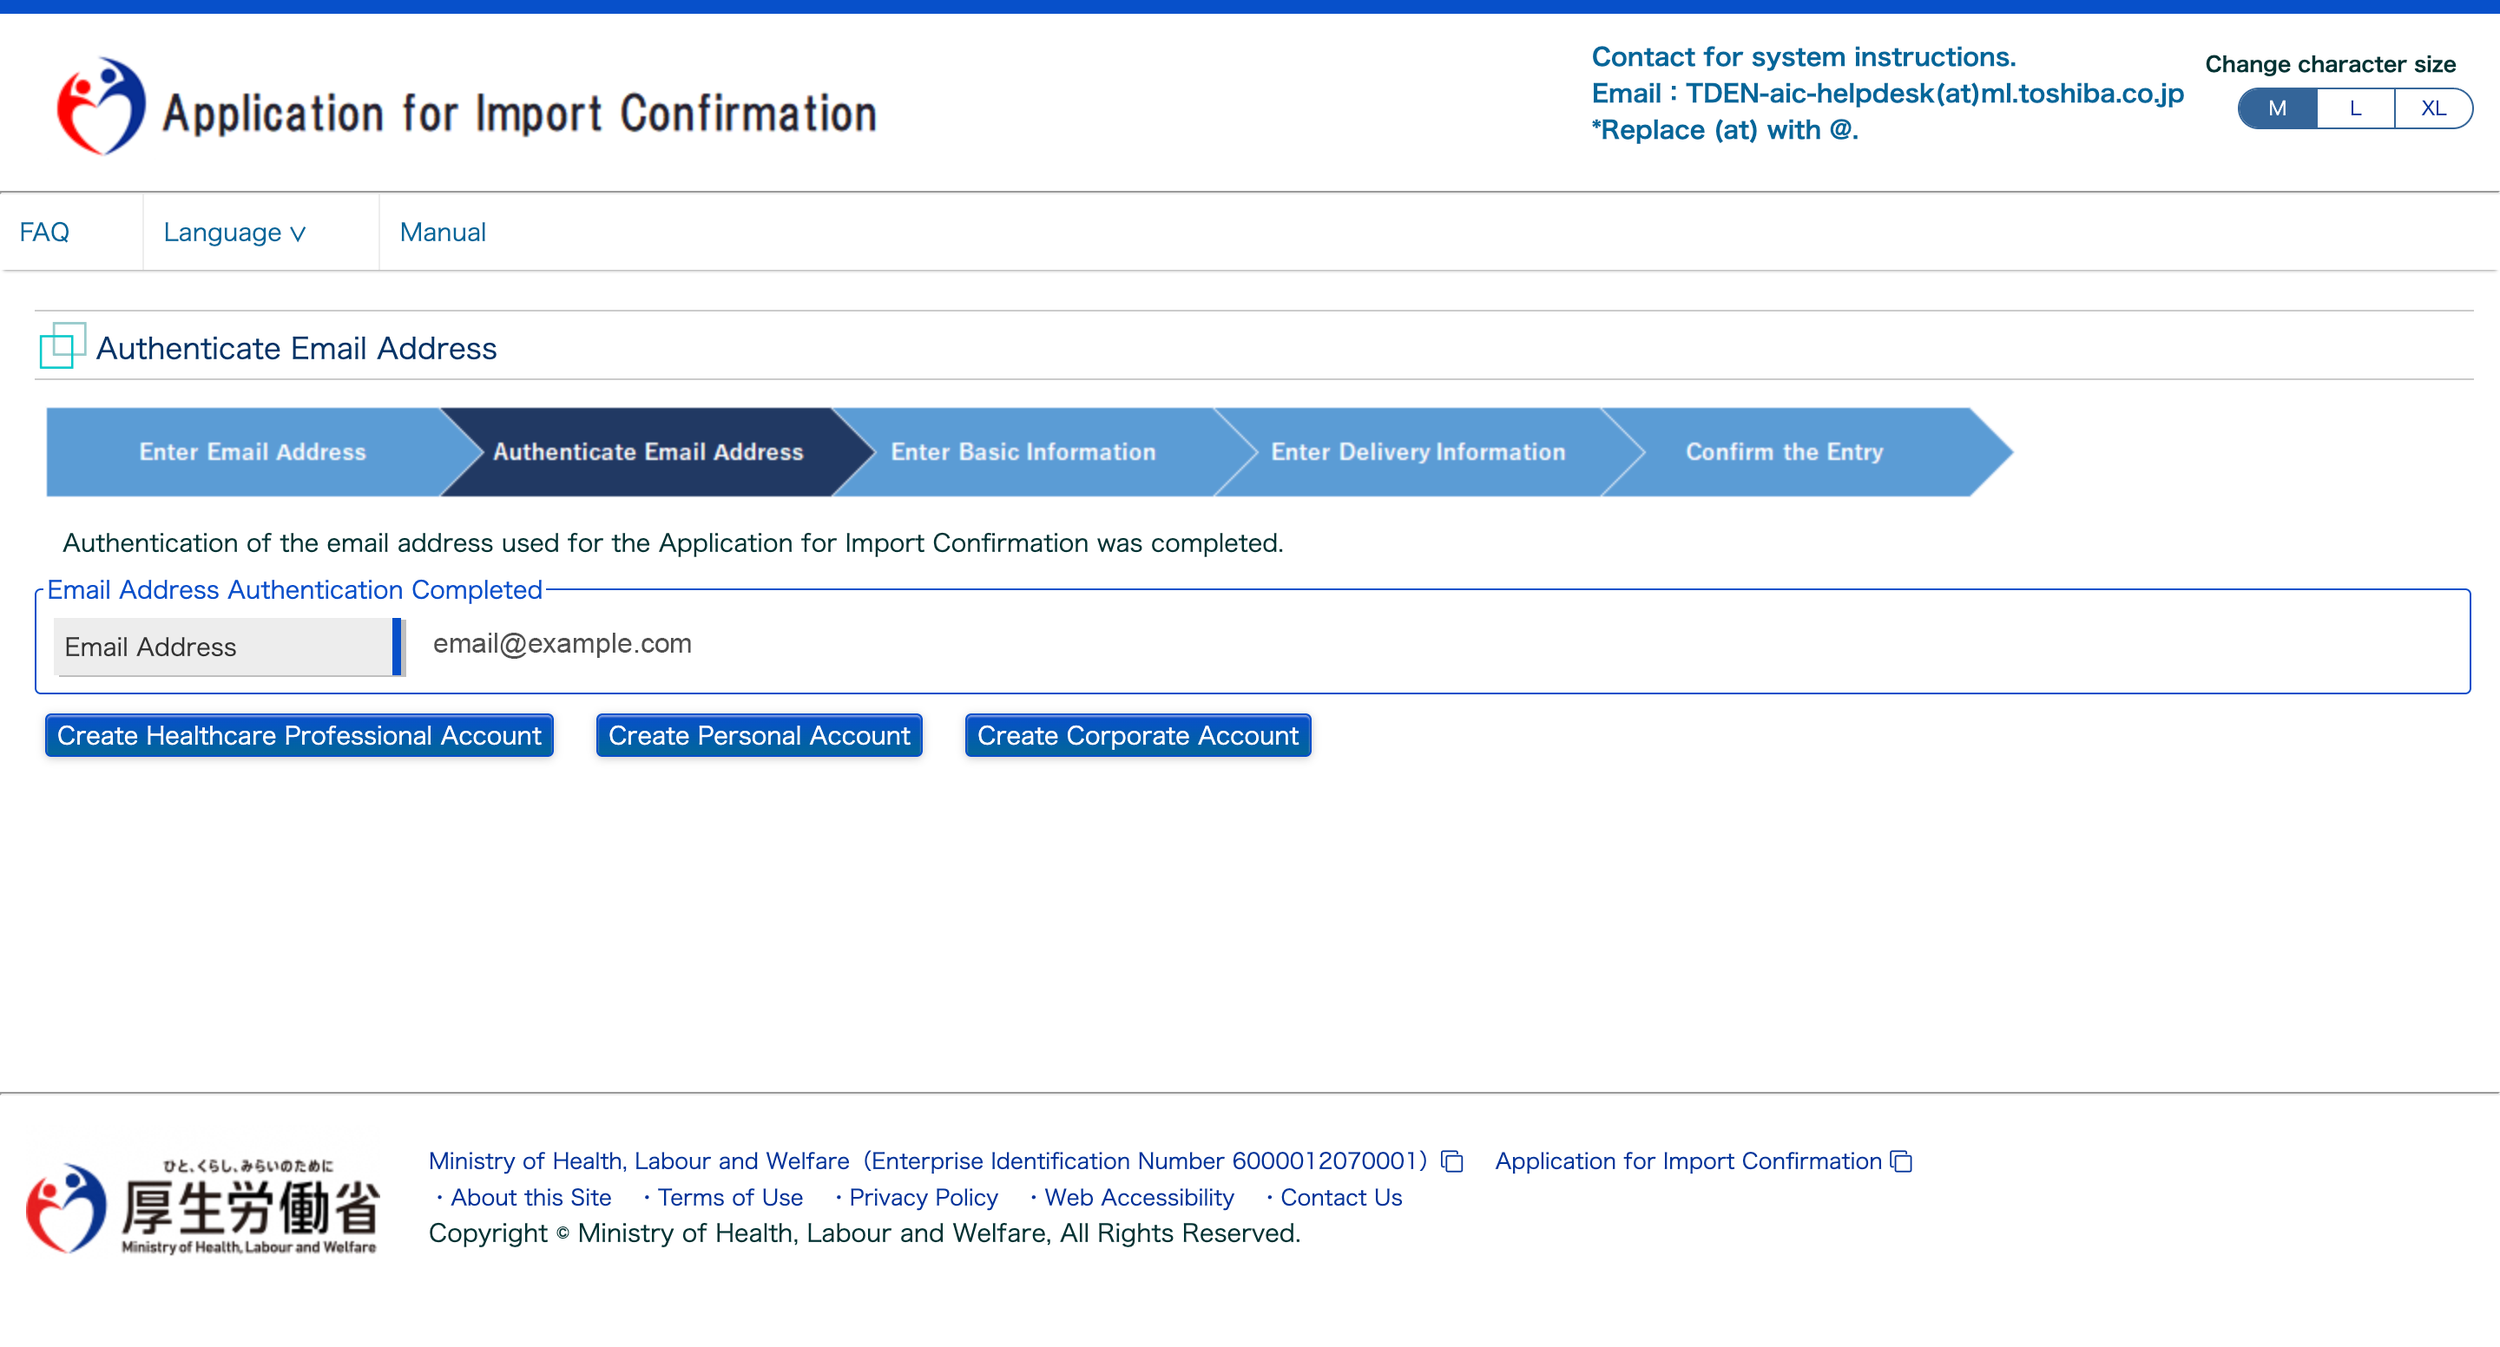Click the Enter Basic Information step
This screenshot has width=2500, height=1347.
tap(1022, 452)
